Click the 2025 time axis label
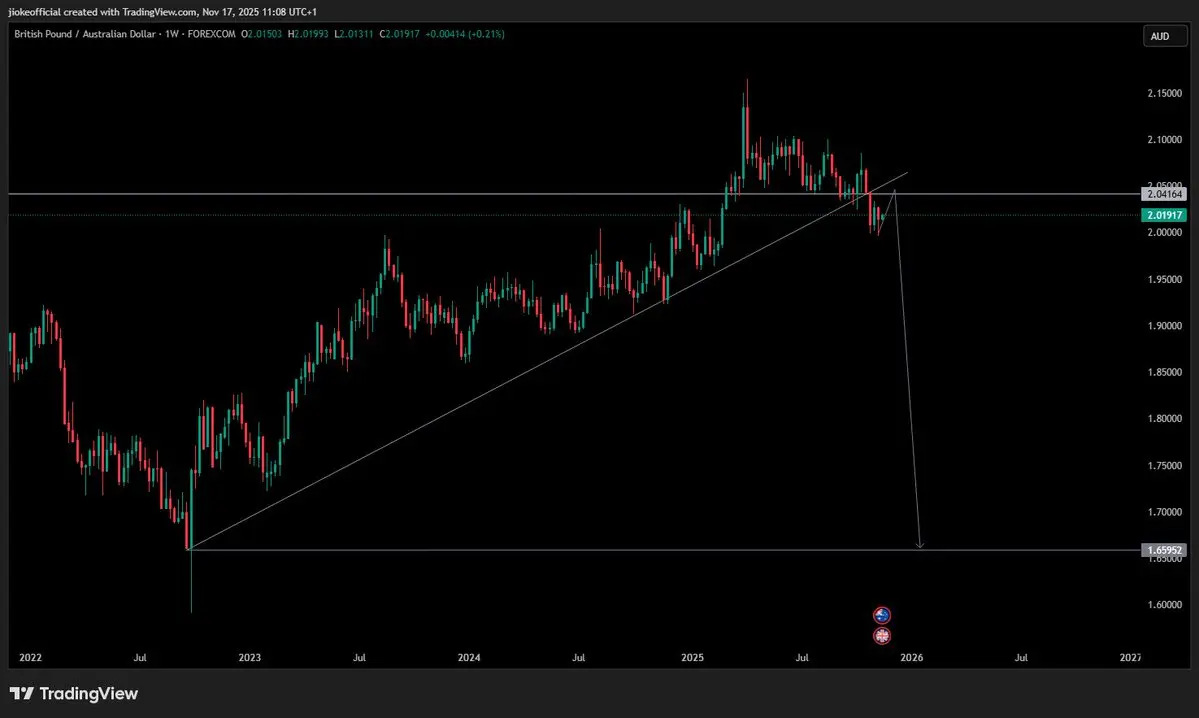 click(692, 658)
